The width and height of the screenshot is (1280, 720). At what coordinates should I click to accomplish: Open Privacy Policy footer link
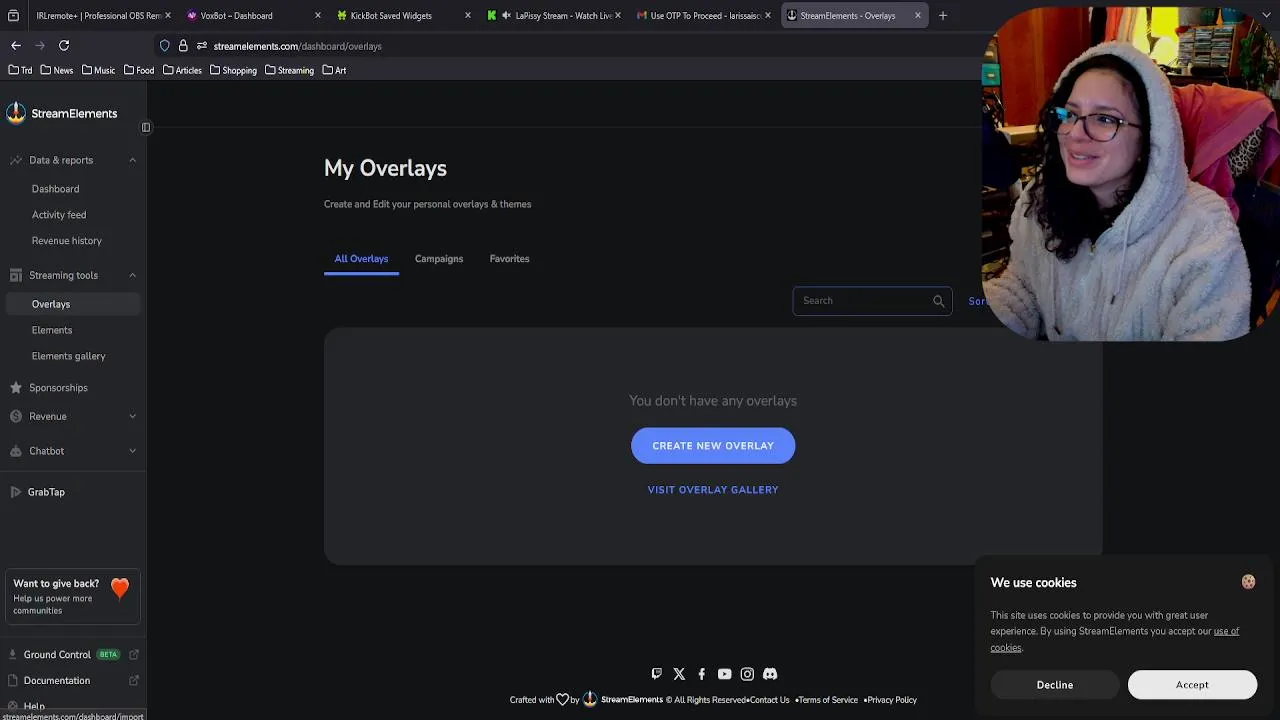click(892, 700)
